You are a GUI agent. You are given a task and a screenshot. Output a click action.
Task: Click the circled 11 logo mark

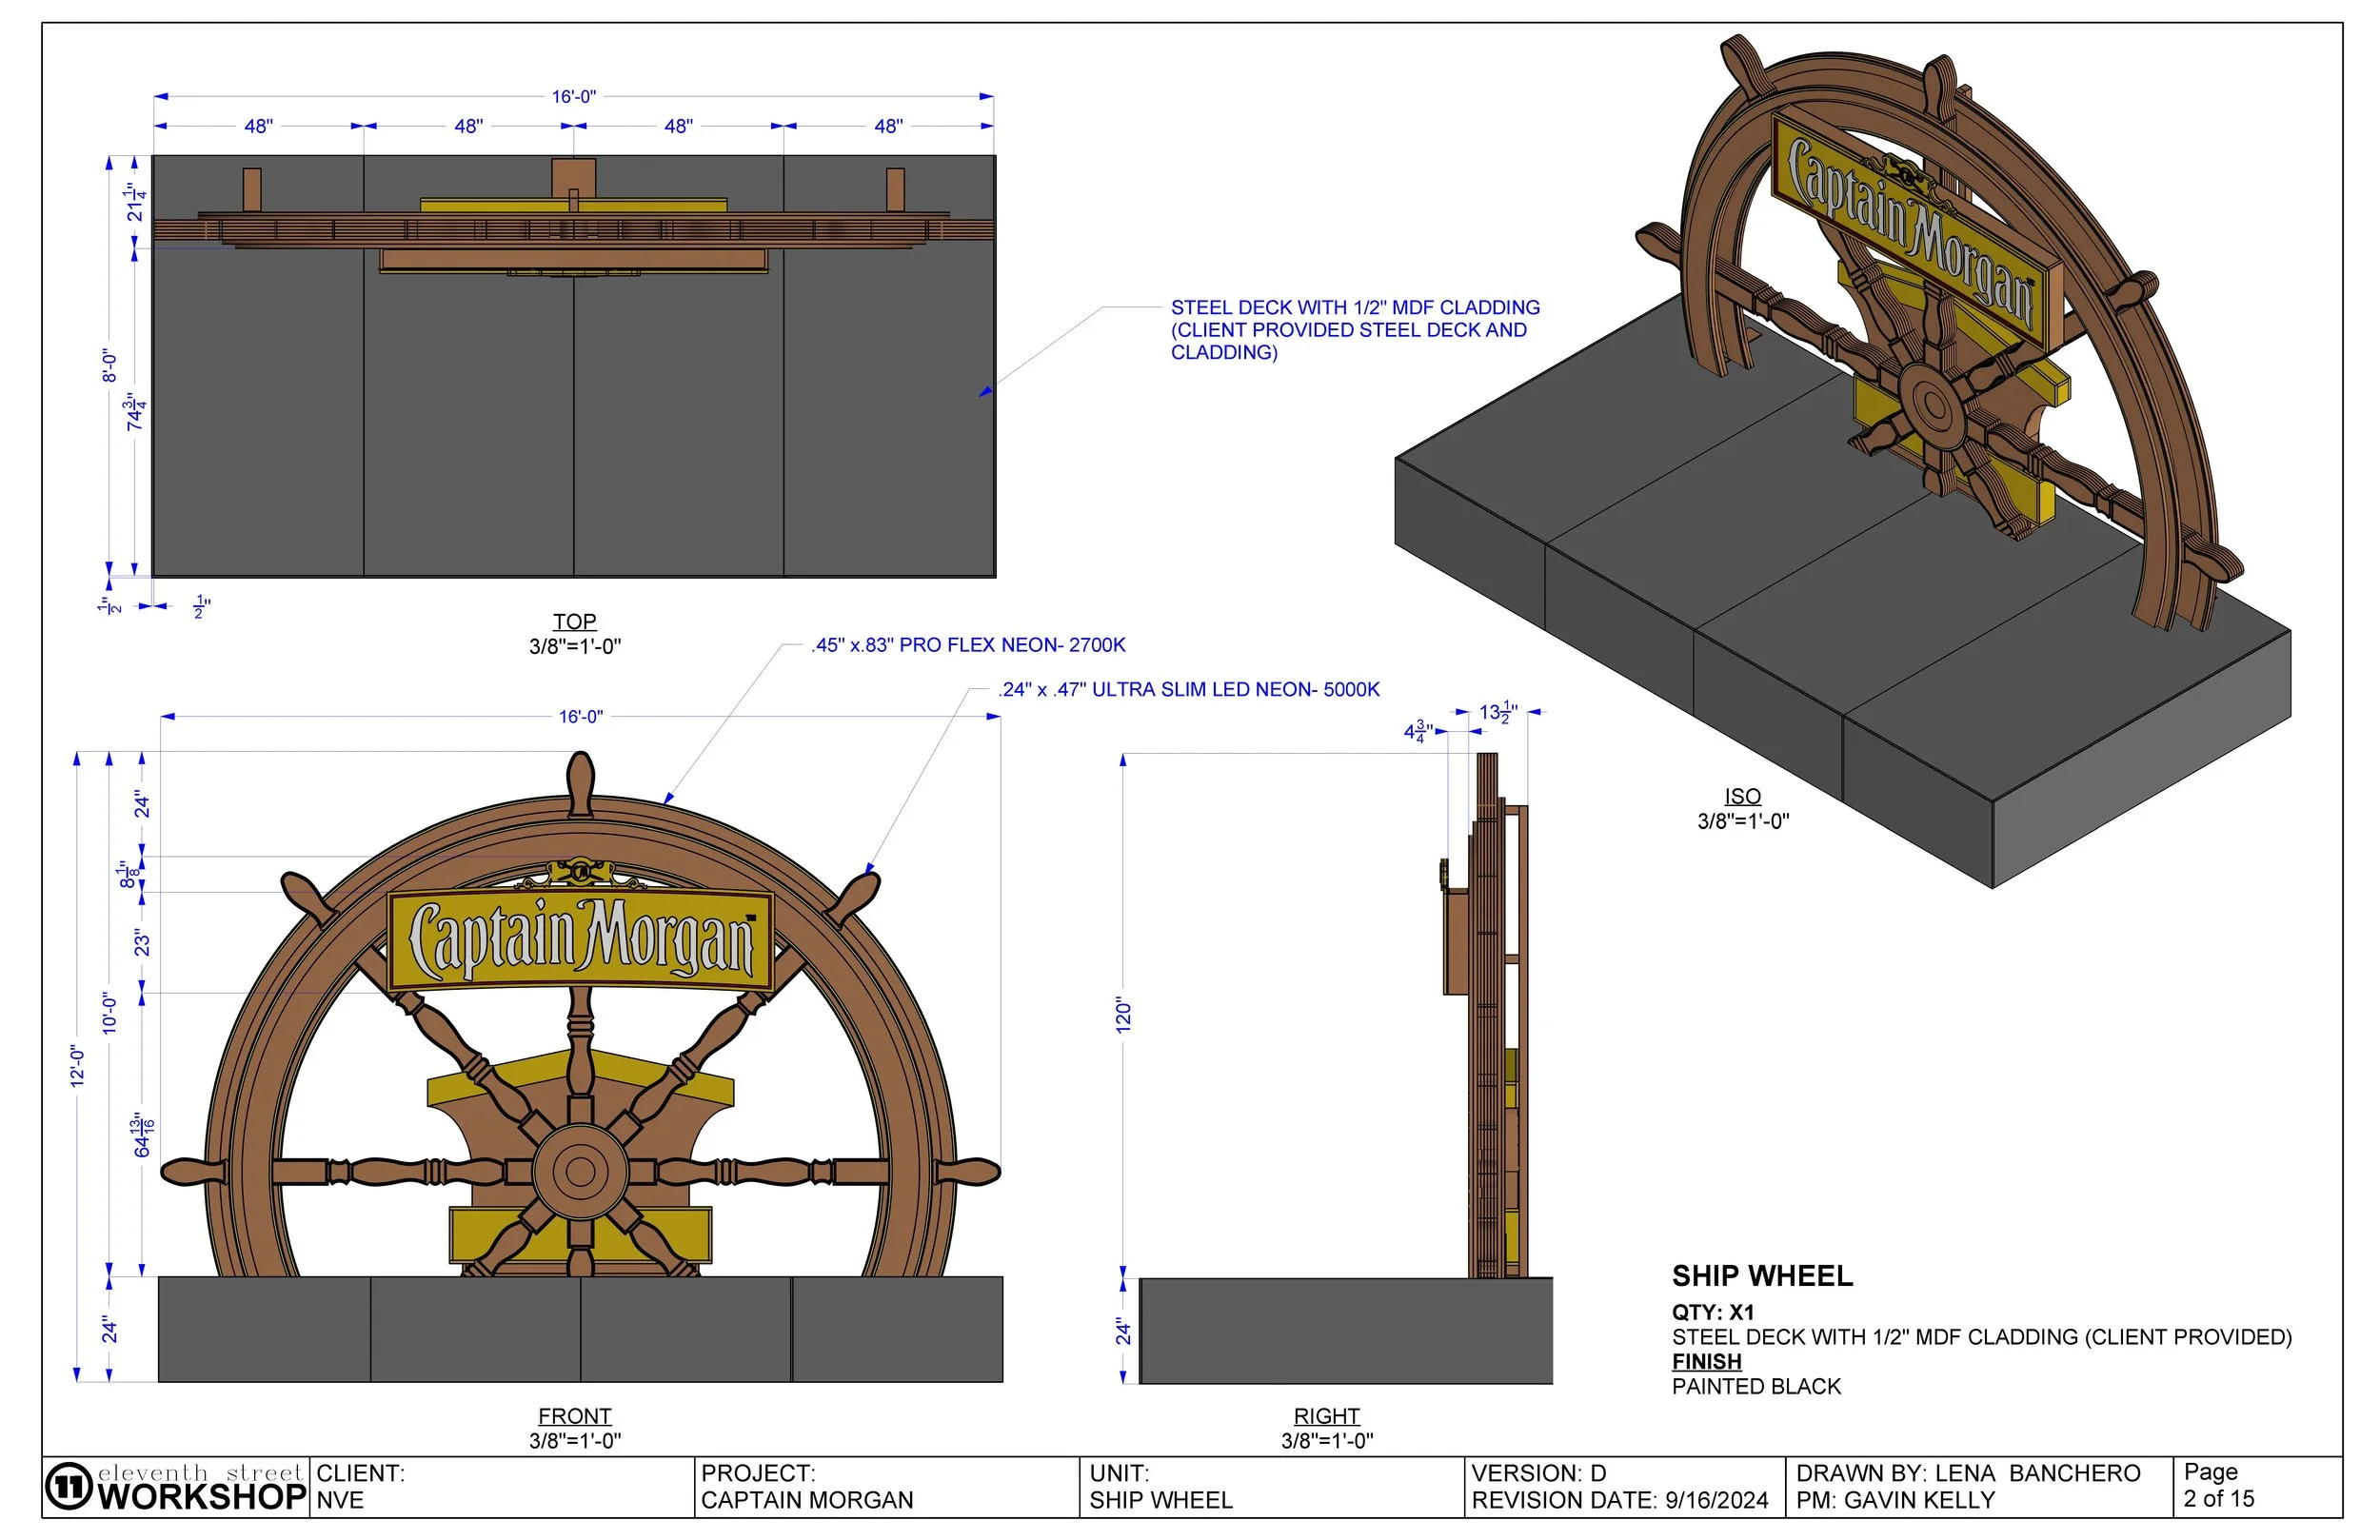(70, 1487)
